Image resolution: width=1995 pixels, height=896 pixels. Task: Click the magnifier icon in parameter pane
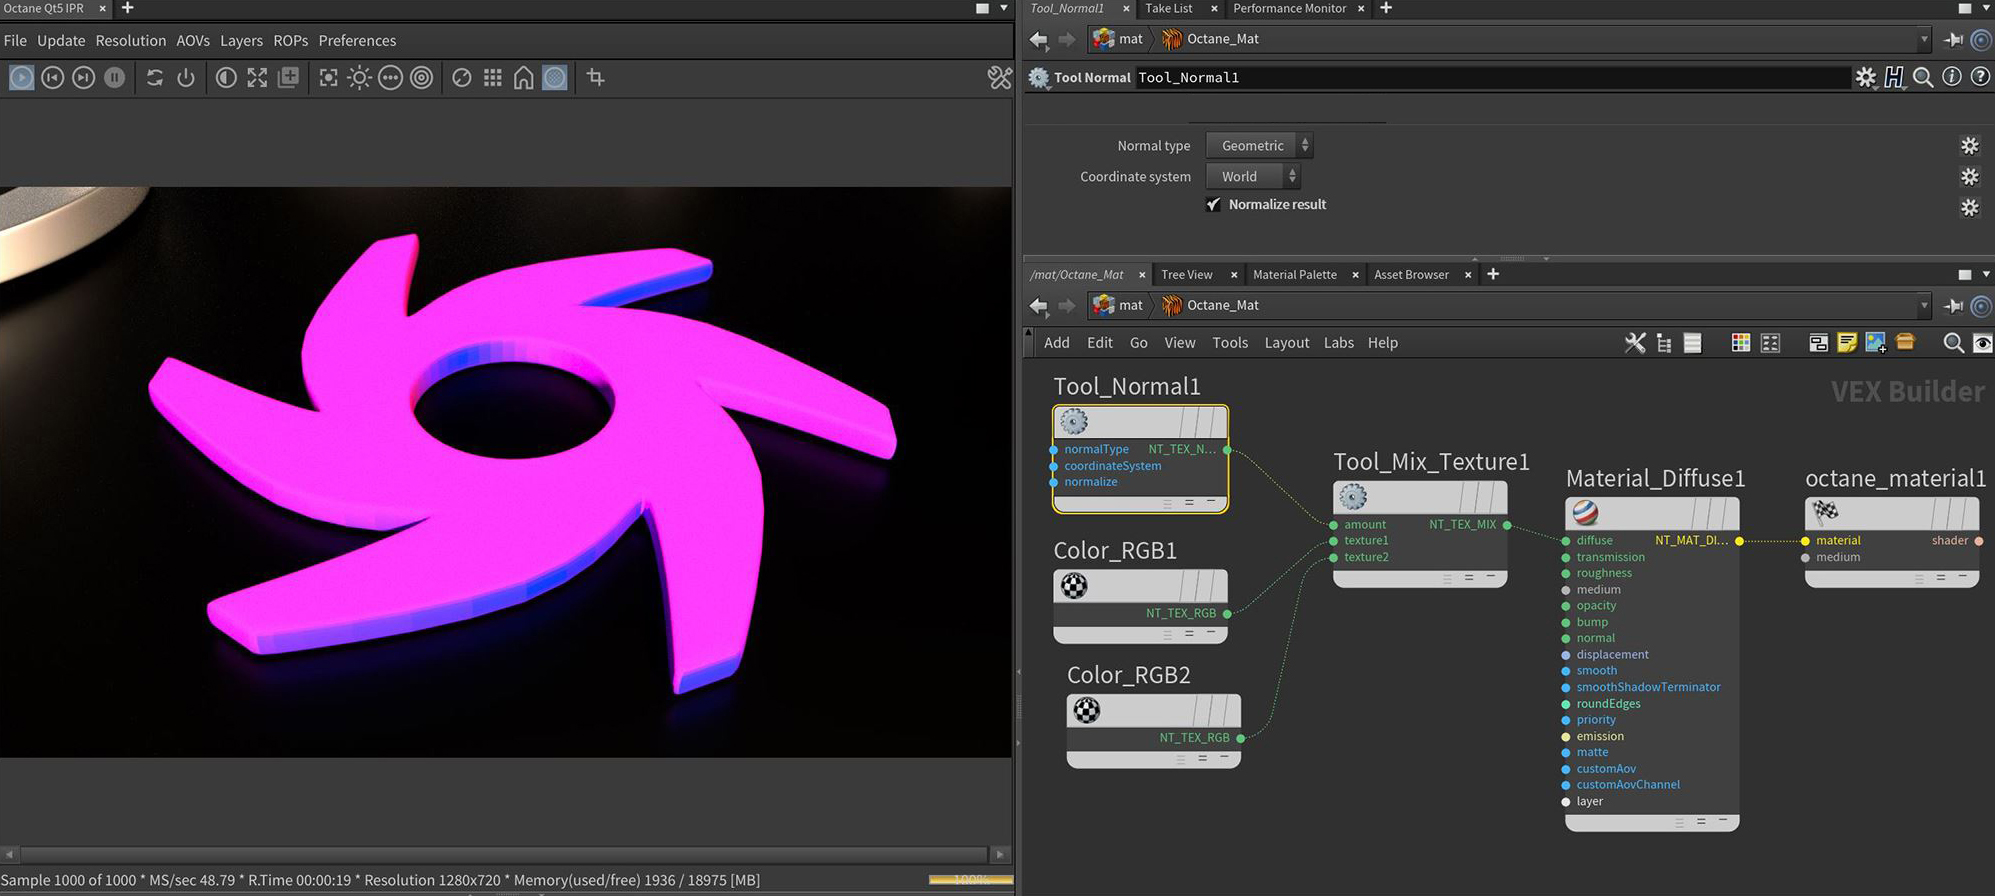coord(1922,77)
